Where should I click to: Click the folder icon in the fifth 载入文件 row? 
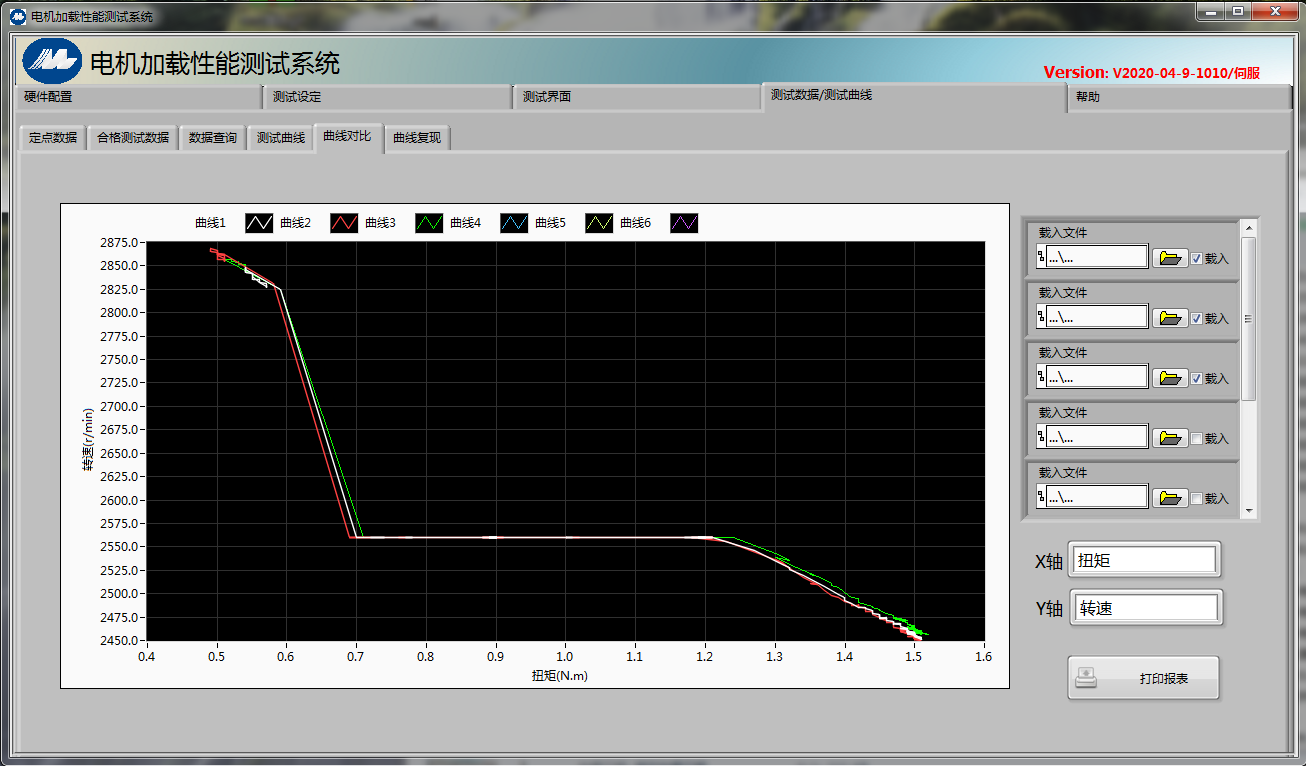(1170, 498)
